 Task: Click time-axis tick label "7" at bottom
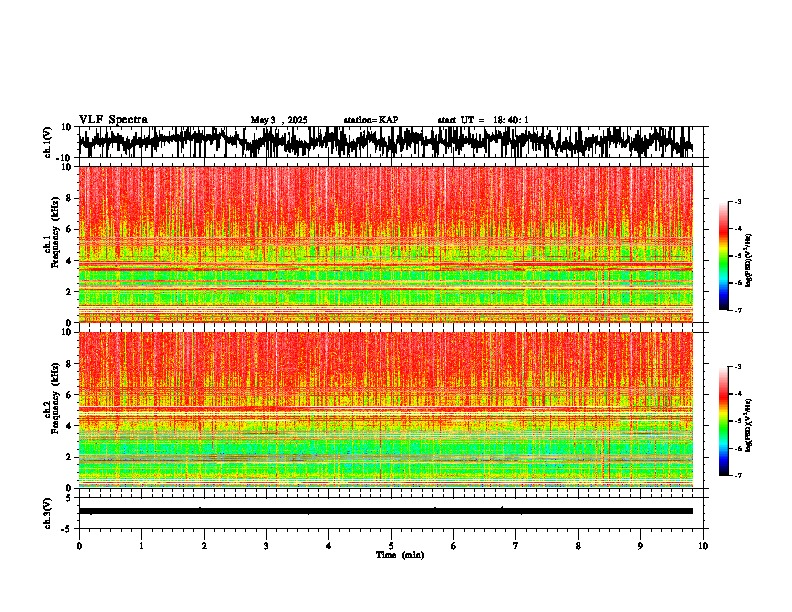pyautogui.click(x=516, y=546)
